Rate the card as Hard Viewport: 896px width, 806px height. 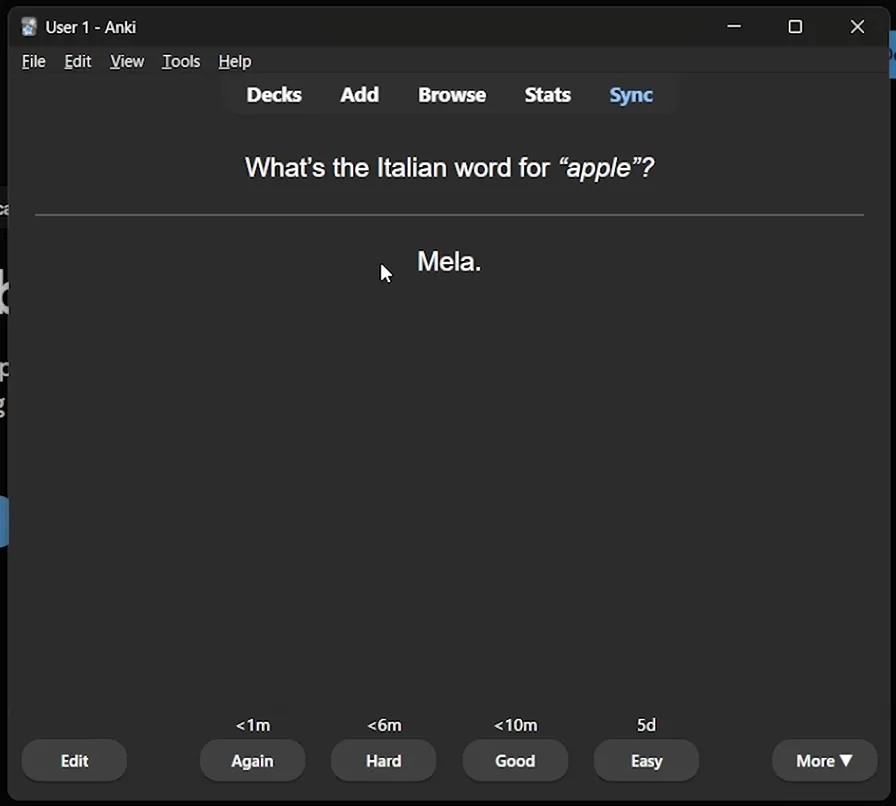(383, 760)
